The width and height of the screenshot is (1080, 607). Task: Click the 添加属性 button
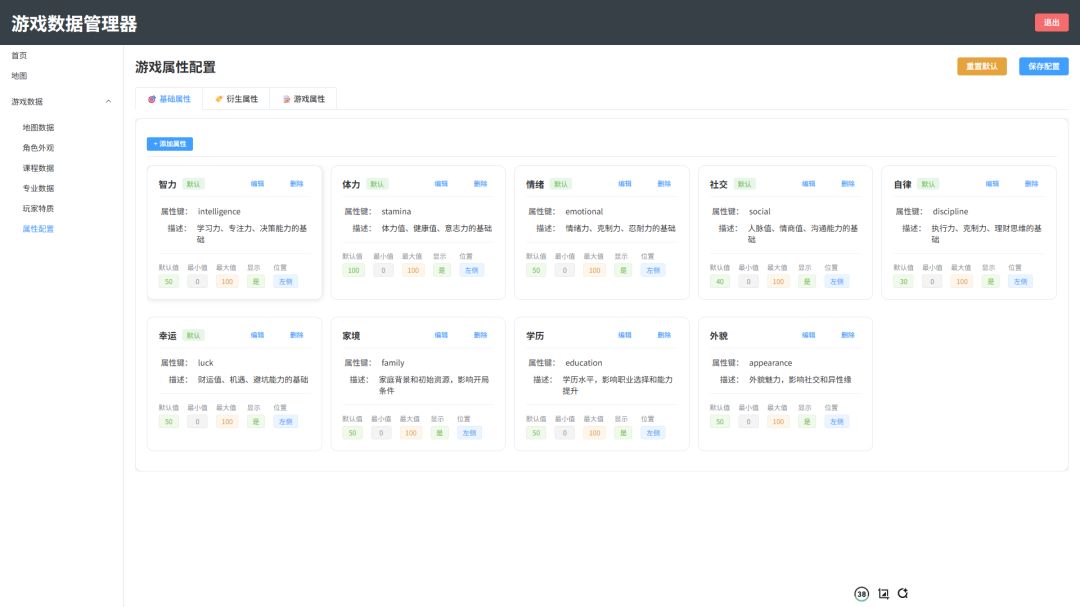(169, 144)
